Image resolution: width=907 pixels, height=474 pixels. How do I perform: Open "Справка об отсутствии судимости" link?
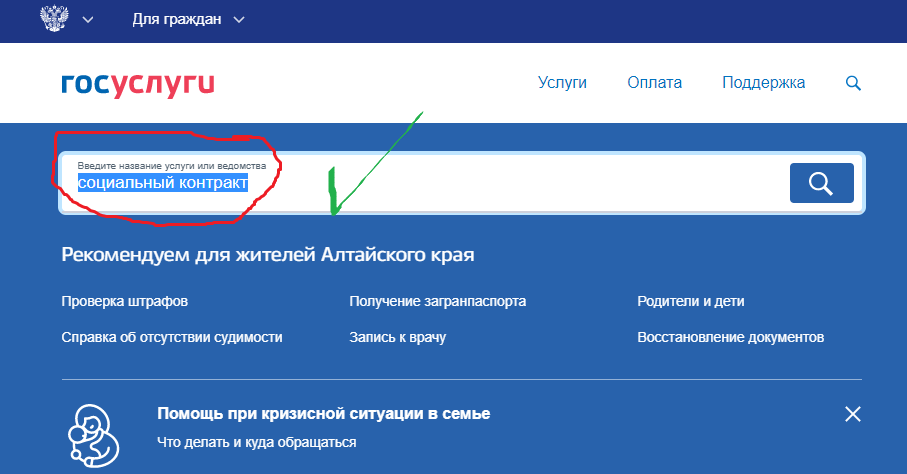coord(172,337)
